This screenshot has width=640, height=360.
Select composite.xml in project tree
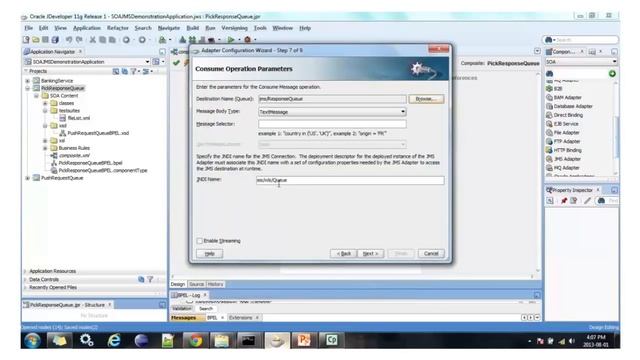70,156
